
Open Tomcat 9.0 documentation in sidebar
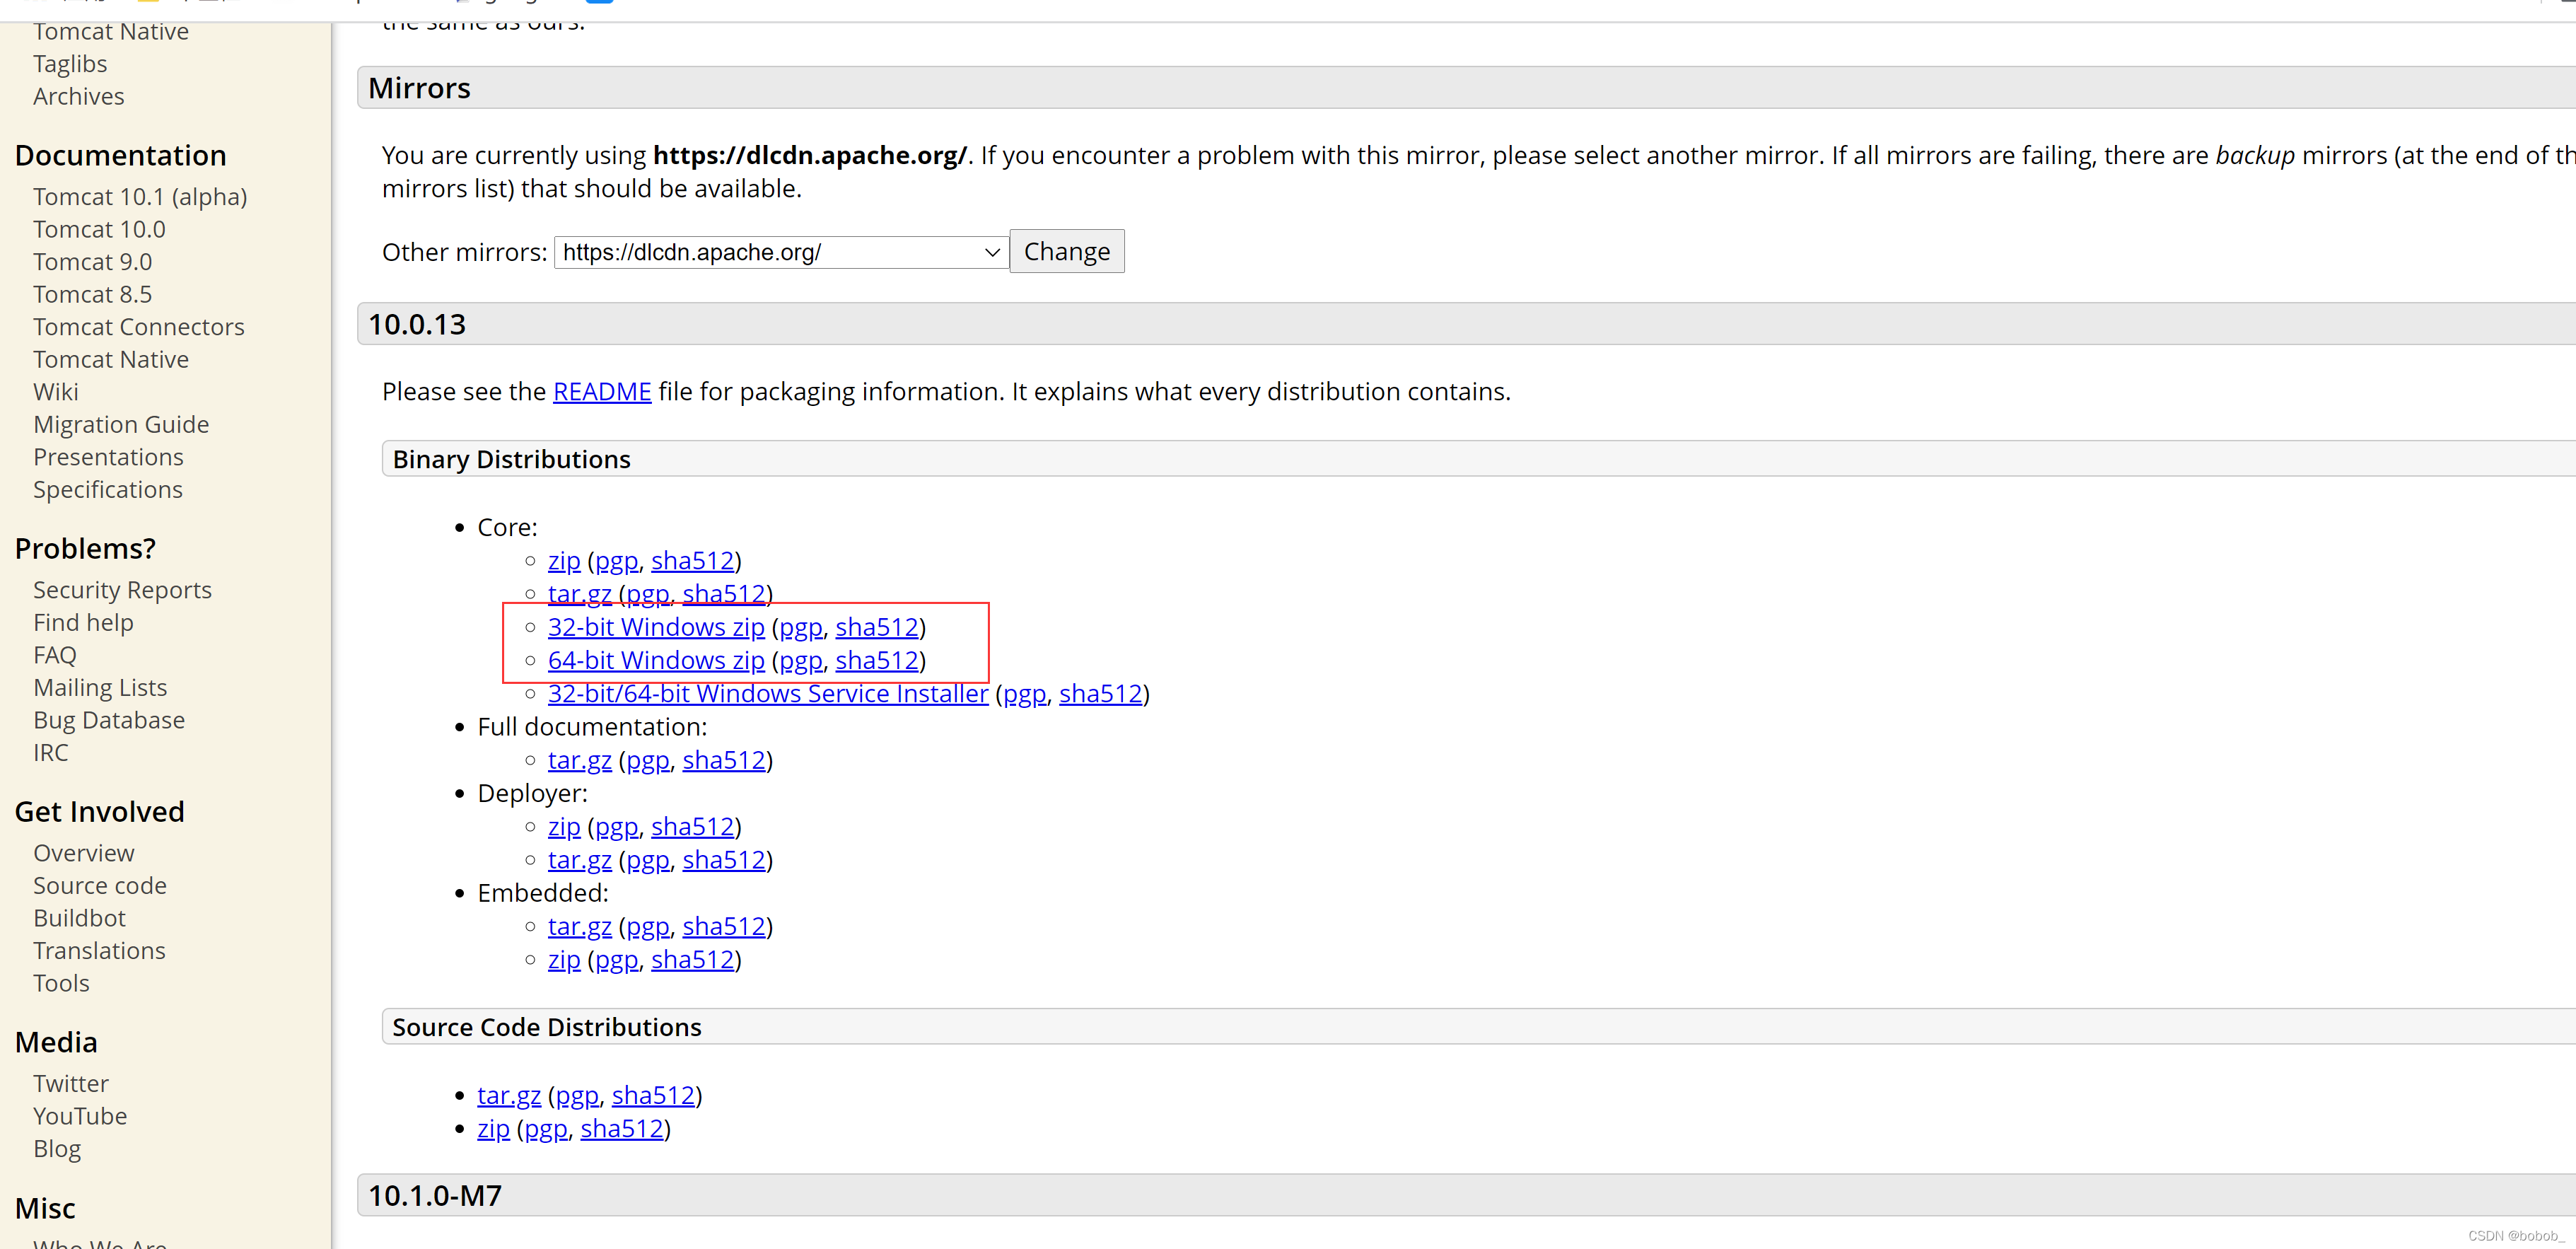pyautogui.click(x=92, y=262)
